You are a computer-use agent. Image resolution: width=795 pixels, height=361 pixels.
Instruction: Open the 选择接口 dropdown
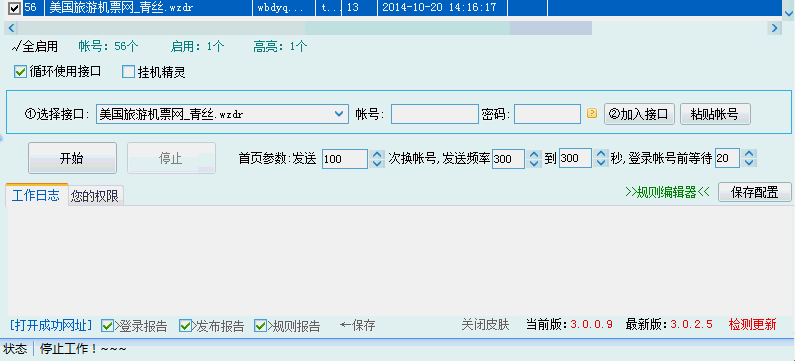click(x=339, y=114)
